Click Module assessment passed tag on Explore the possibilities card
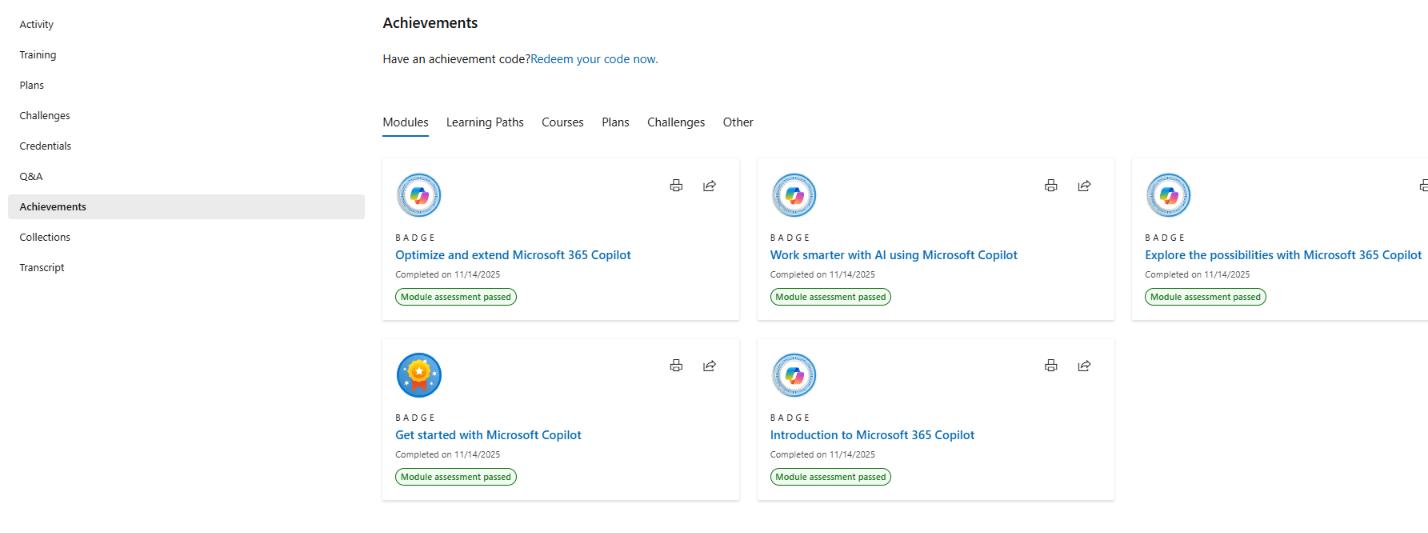This screenshot has height=533, width=1428. click(1205, 297)
